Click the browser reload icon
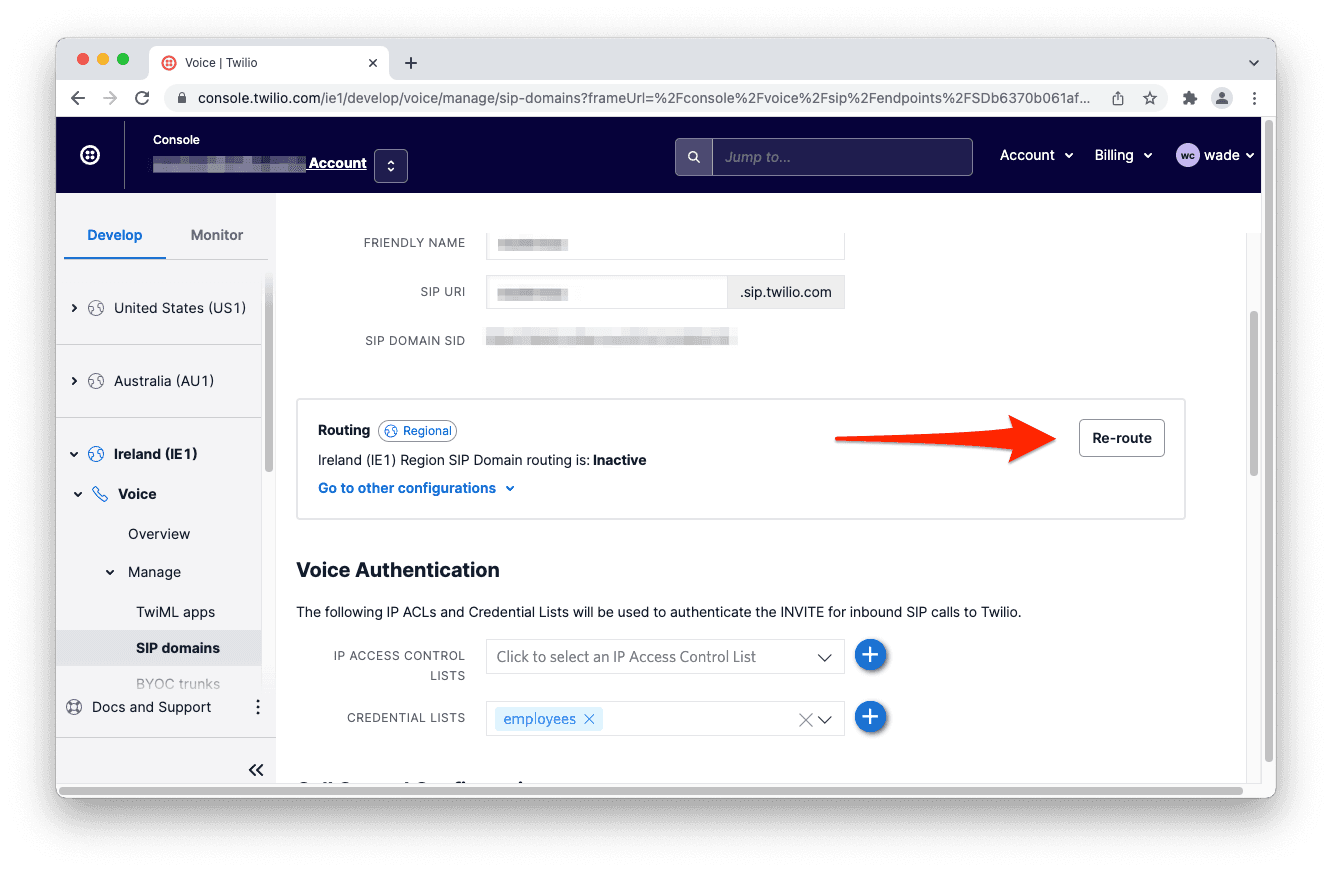The width and height of the screenshot is (1332, 872). (142, 98)
